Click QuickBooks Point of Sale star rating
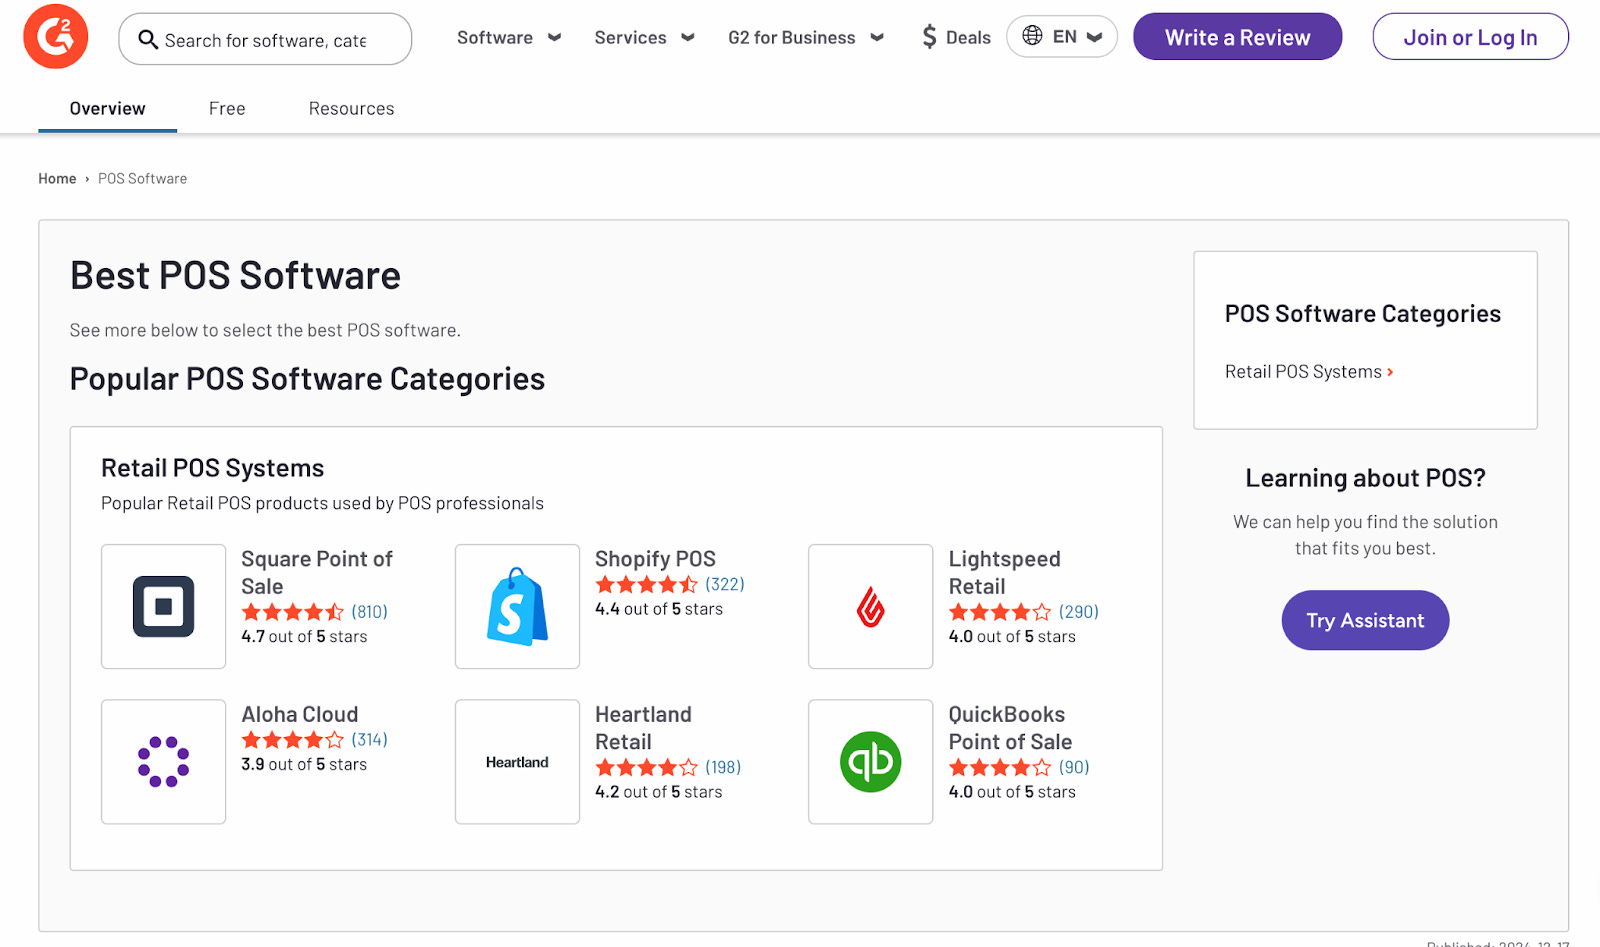1600x947 pixels. (x=1000, y=767)
